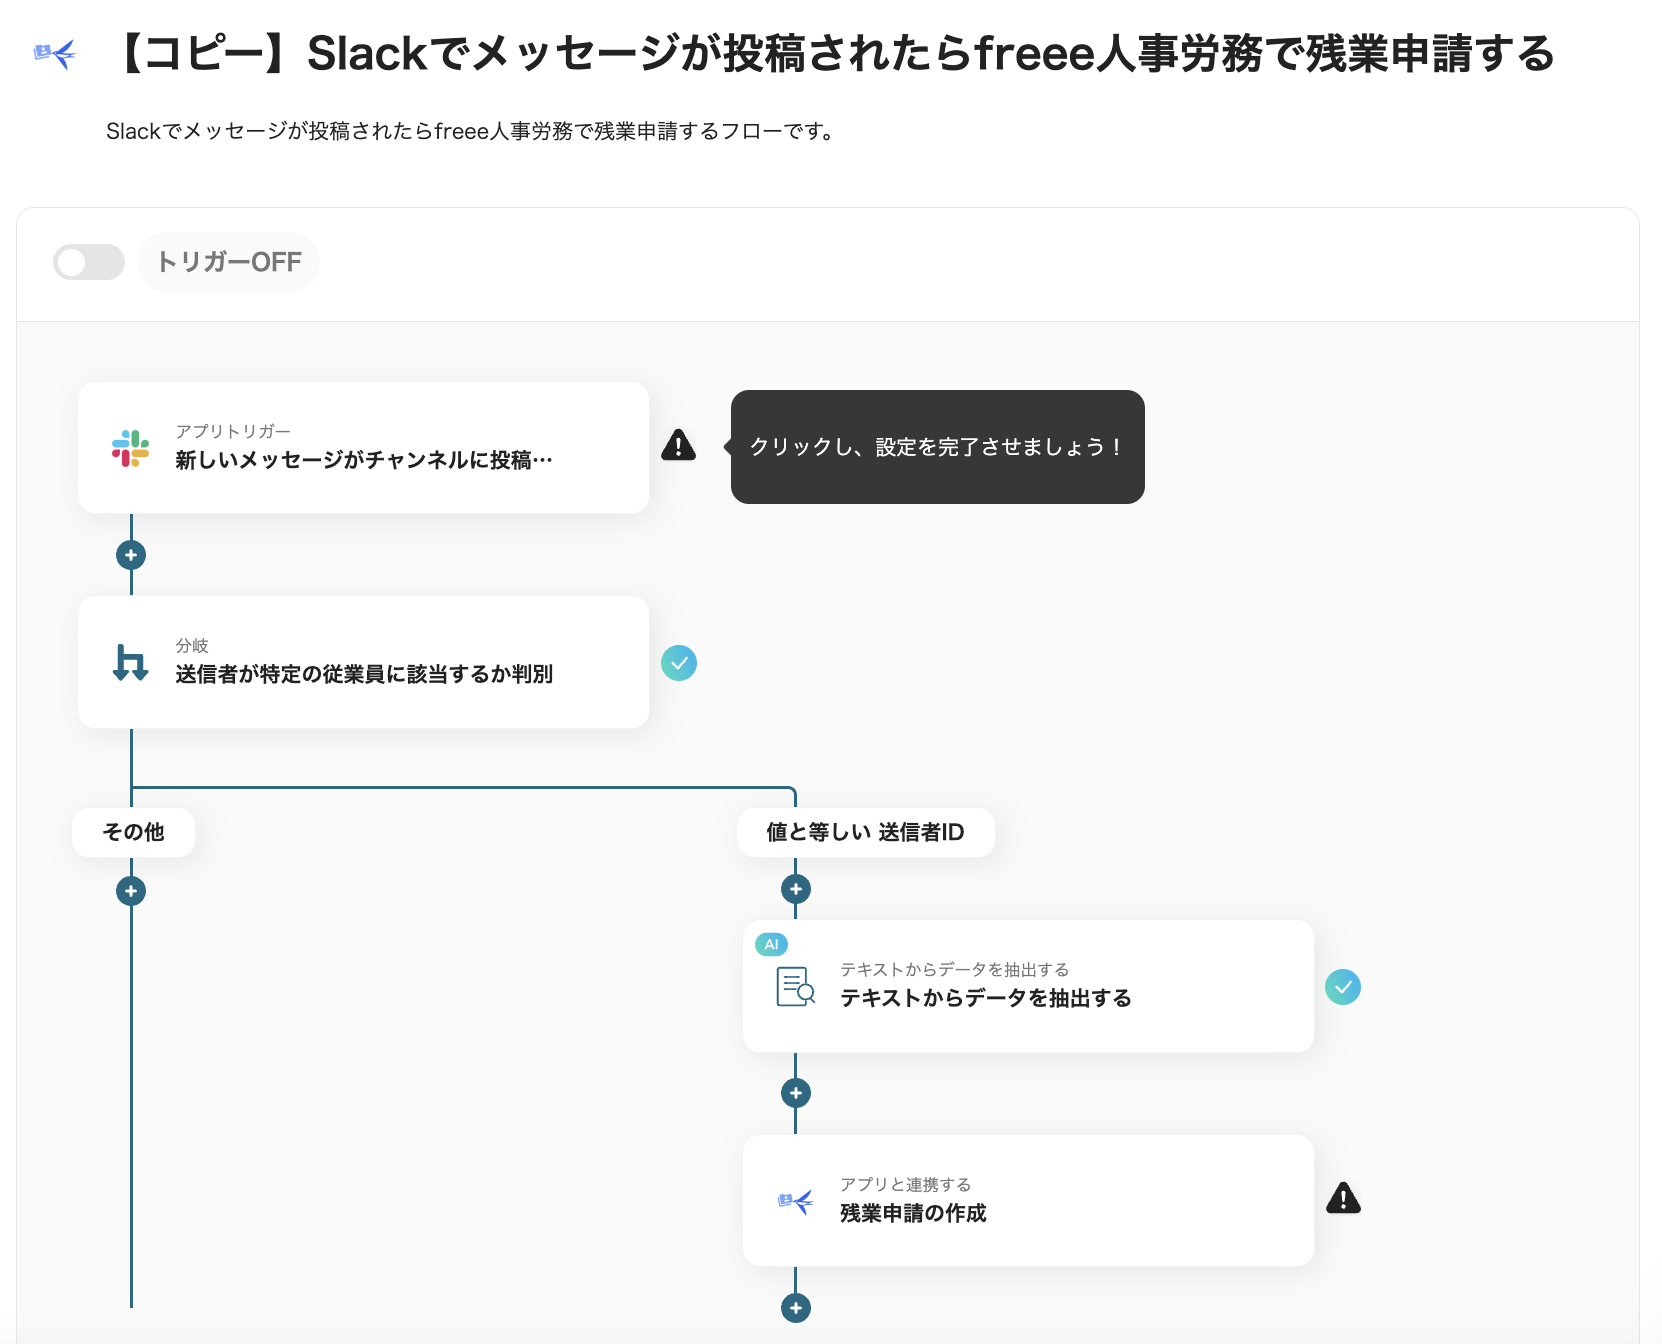Click the document extraction icon on the AI step

click(x=794, y=986)
